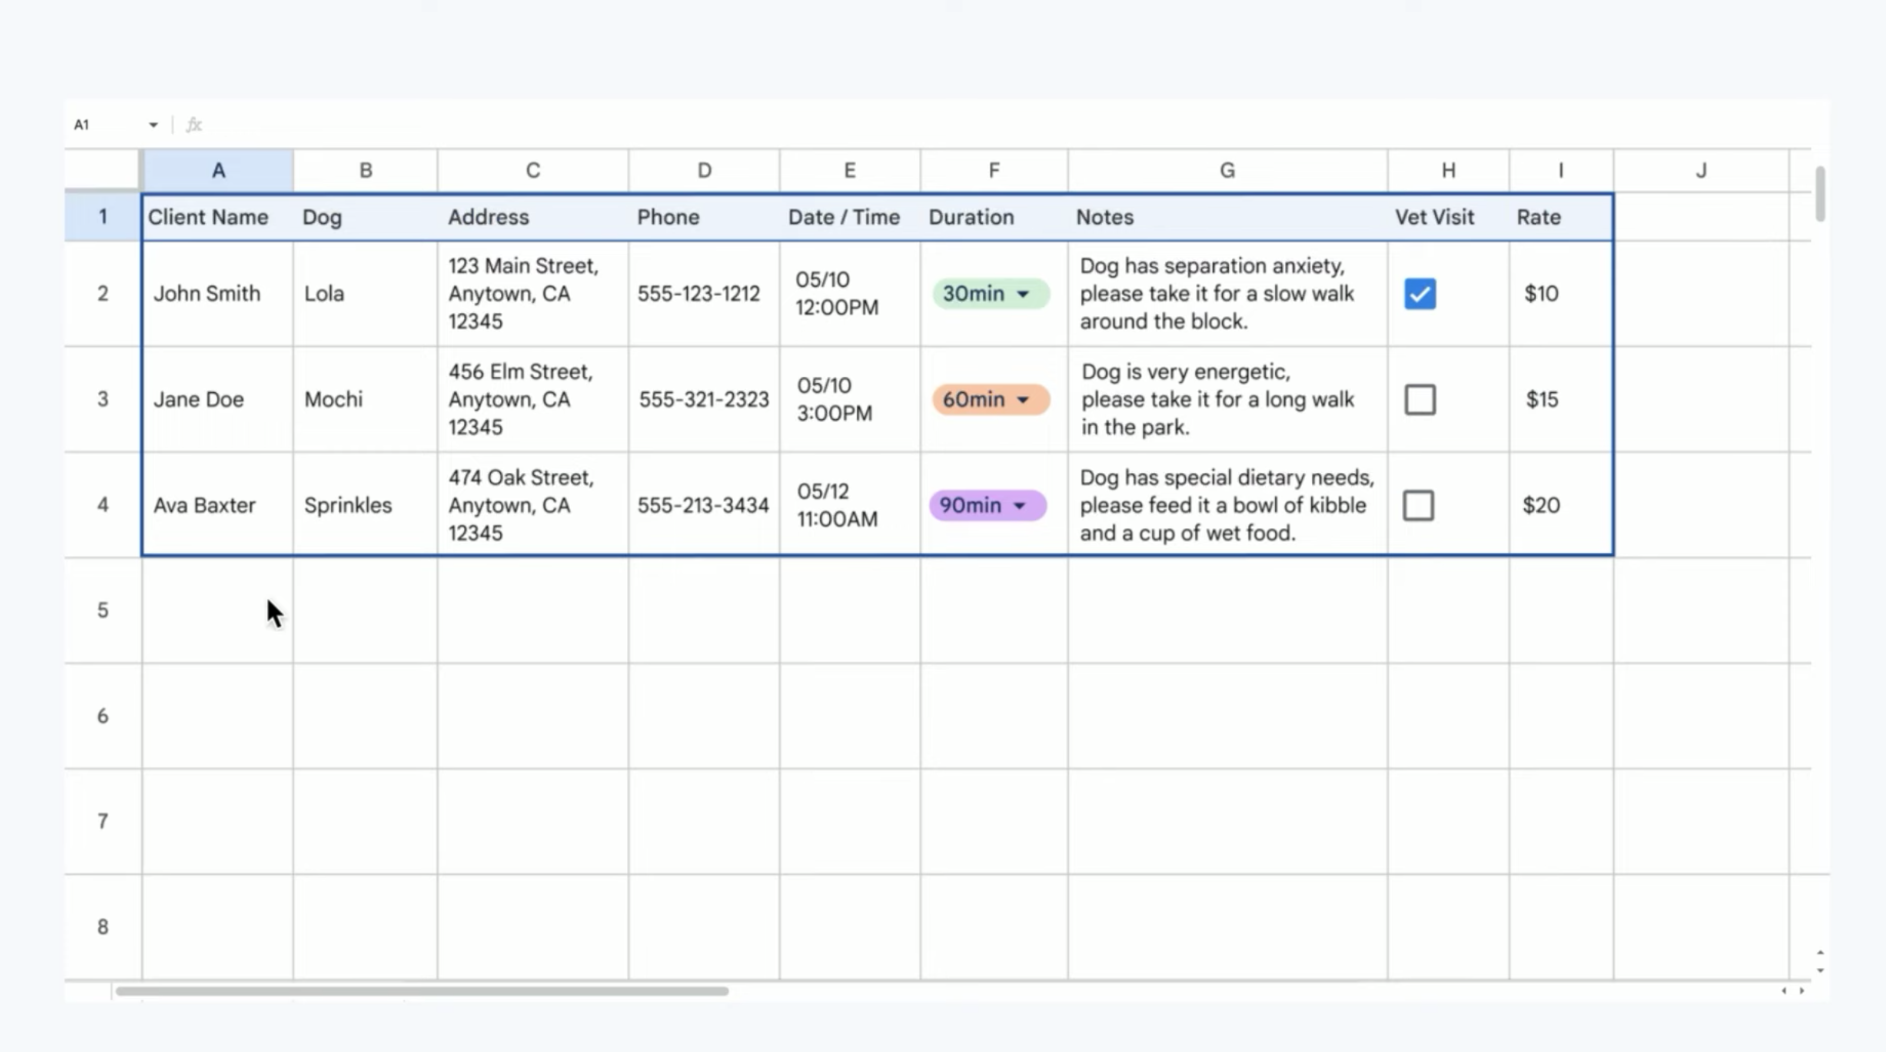Open the 90min duration dropdown

(x=1020, y=506)
